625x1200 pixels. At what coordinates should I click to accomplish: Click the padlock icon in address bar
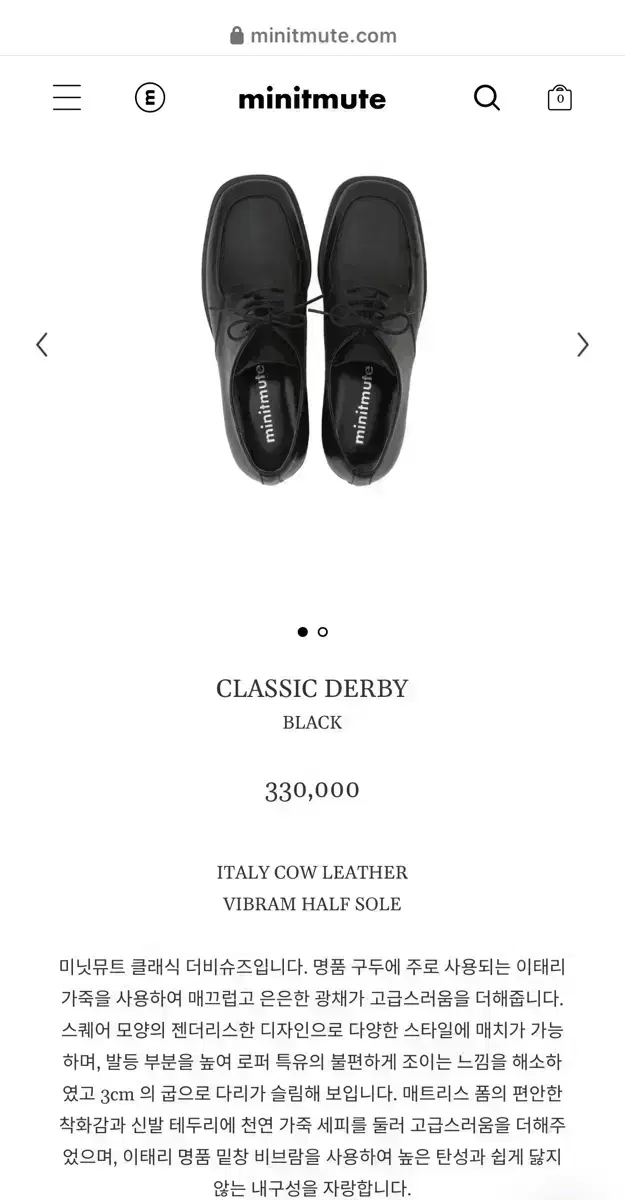click(237, 36)
